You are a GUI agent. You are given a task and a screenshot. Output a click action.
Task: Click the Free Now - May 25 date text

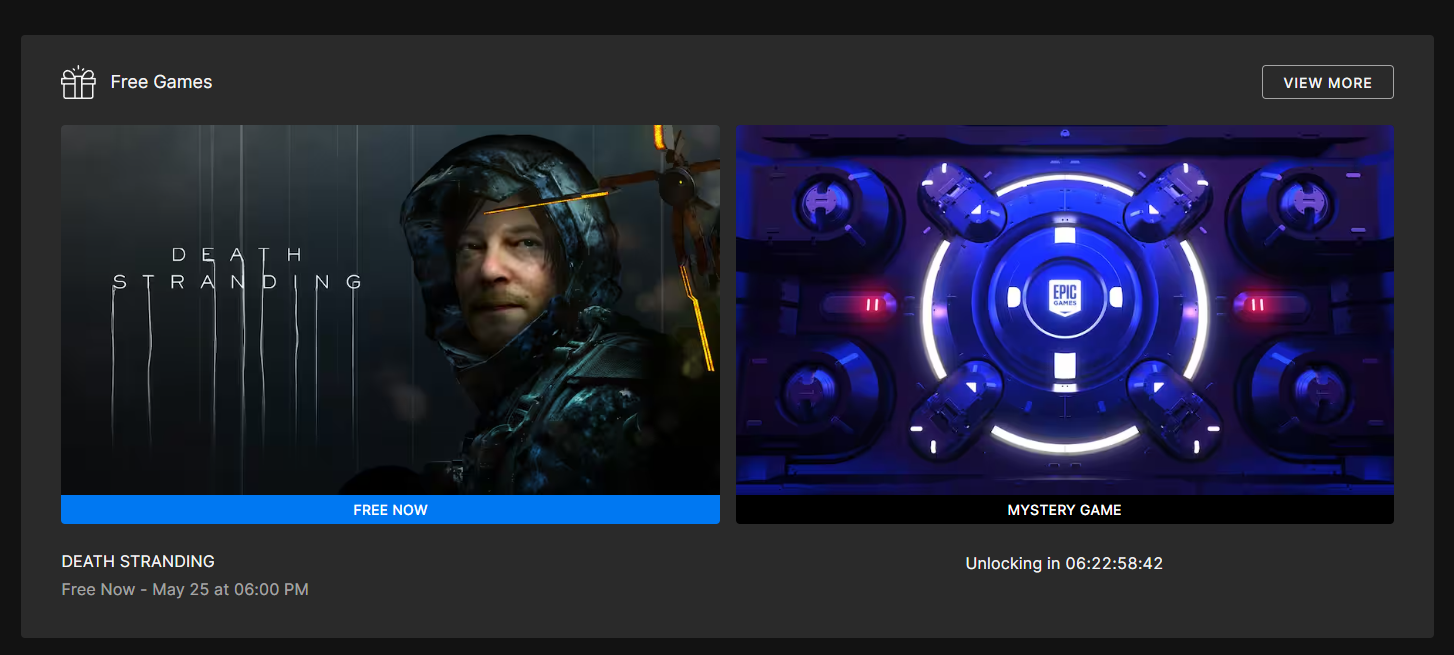(x=185, y=589)
